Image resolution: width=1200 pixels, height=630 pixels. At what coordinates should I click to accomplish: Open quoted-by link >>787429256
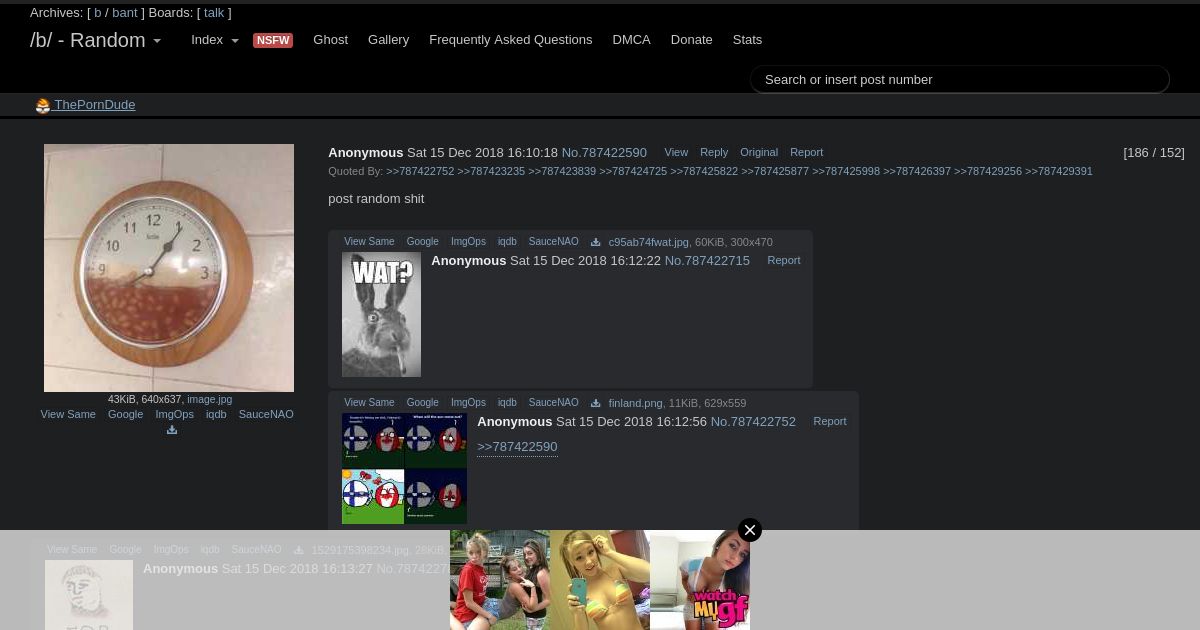[x=988, y=171]
